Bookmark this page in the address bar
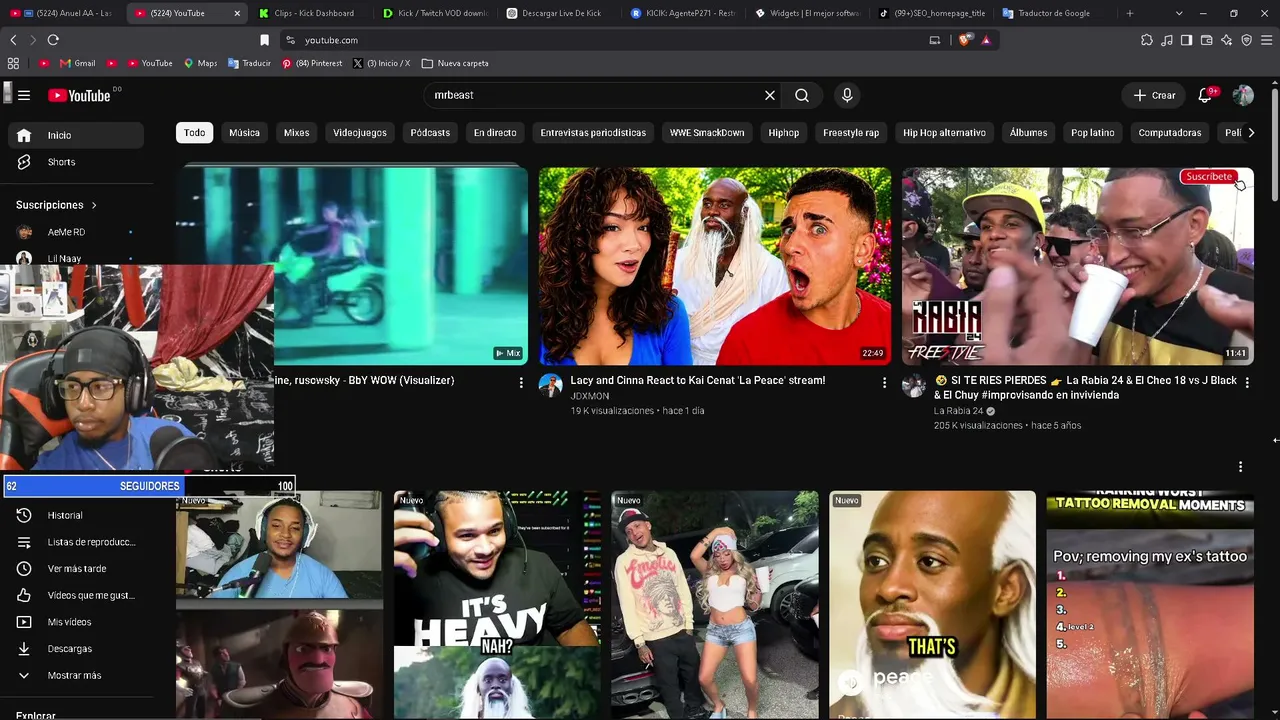Screen dimensions: 1280x720 264,40
